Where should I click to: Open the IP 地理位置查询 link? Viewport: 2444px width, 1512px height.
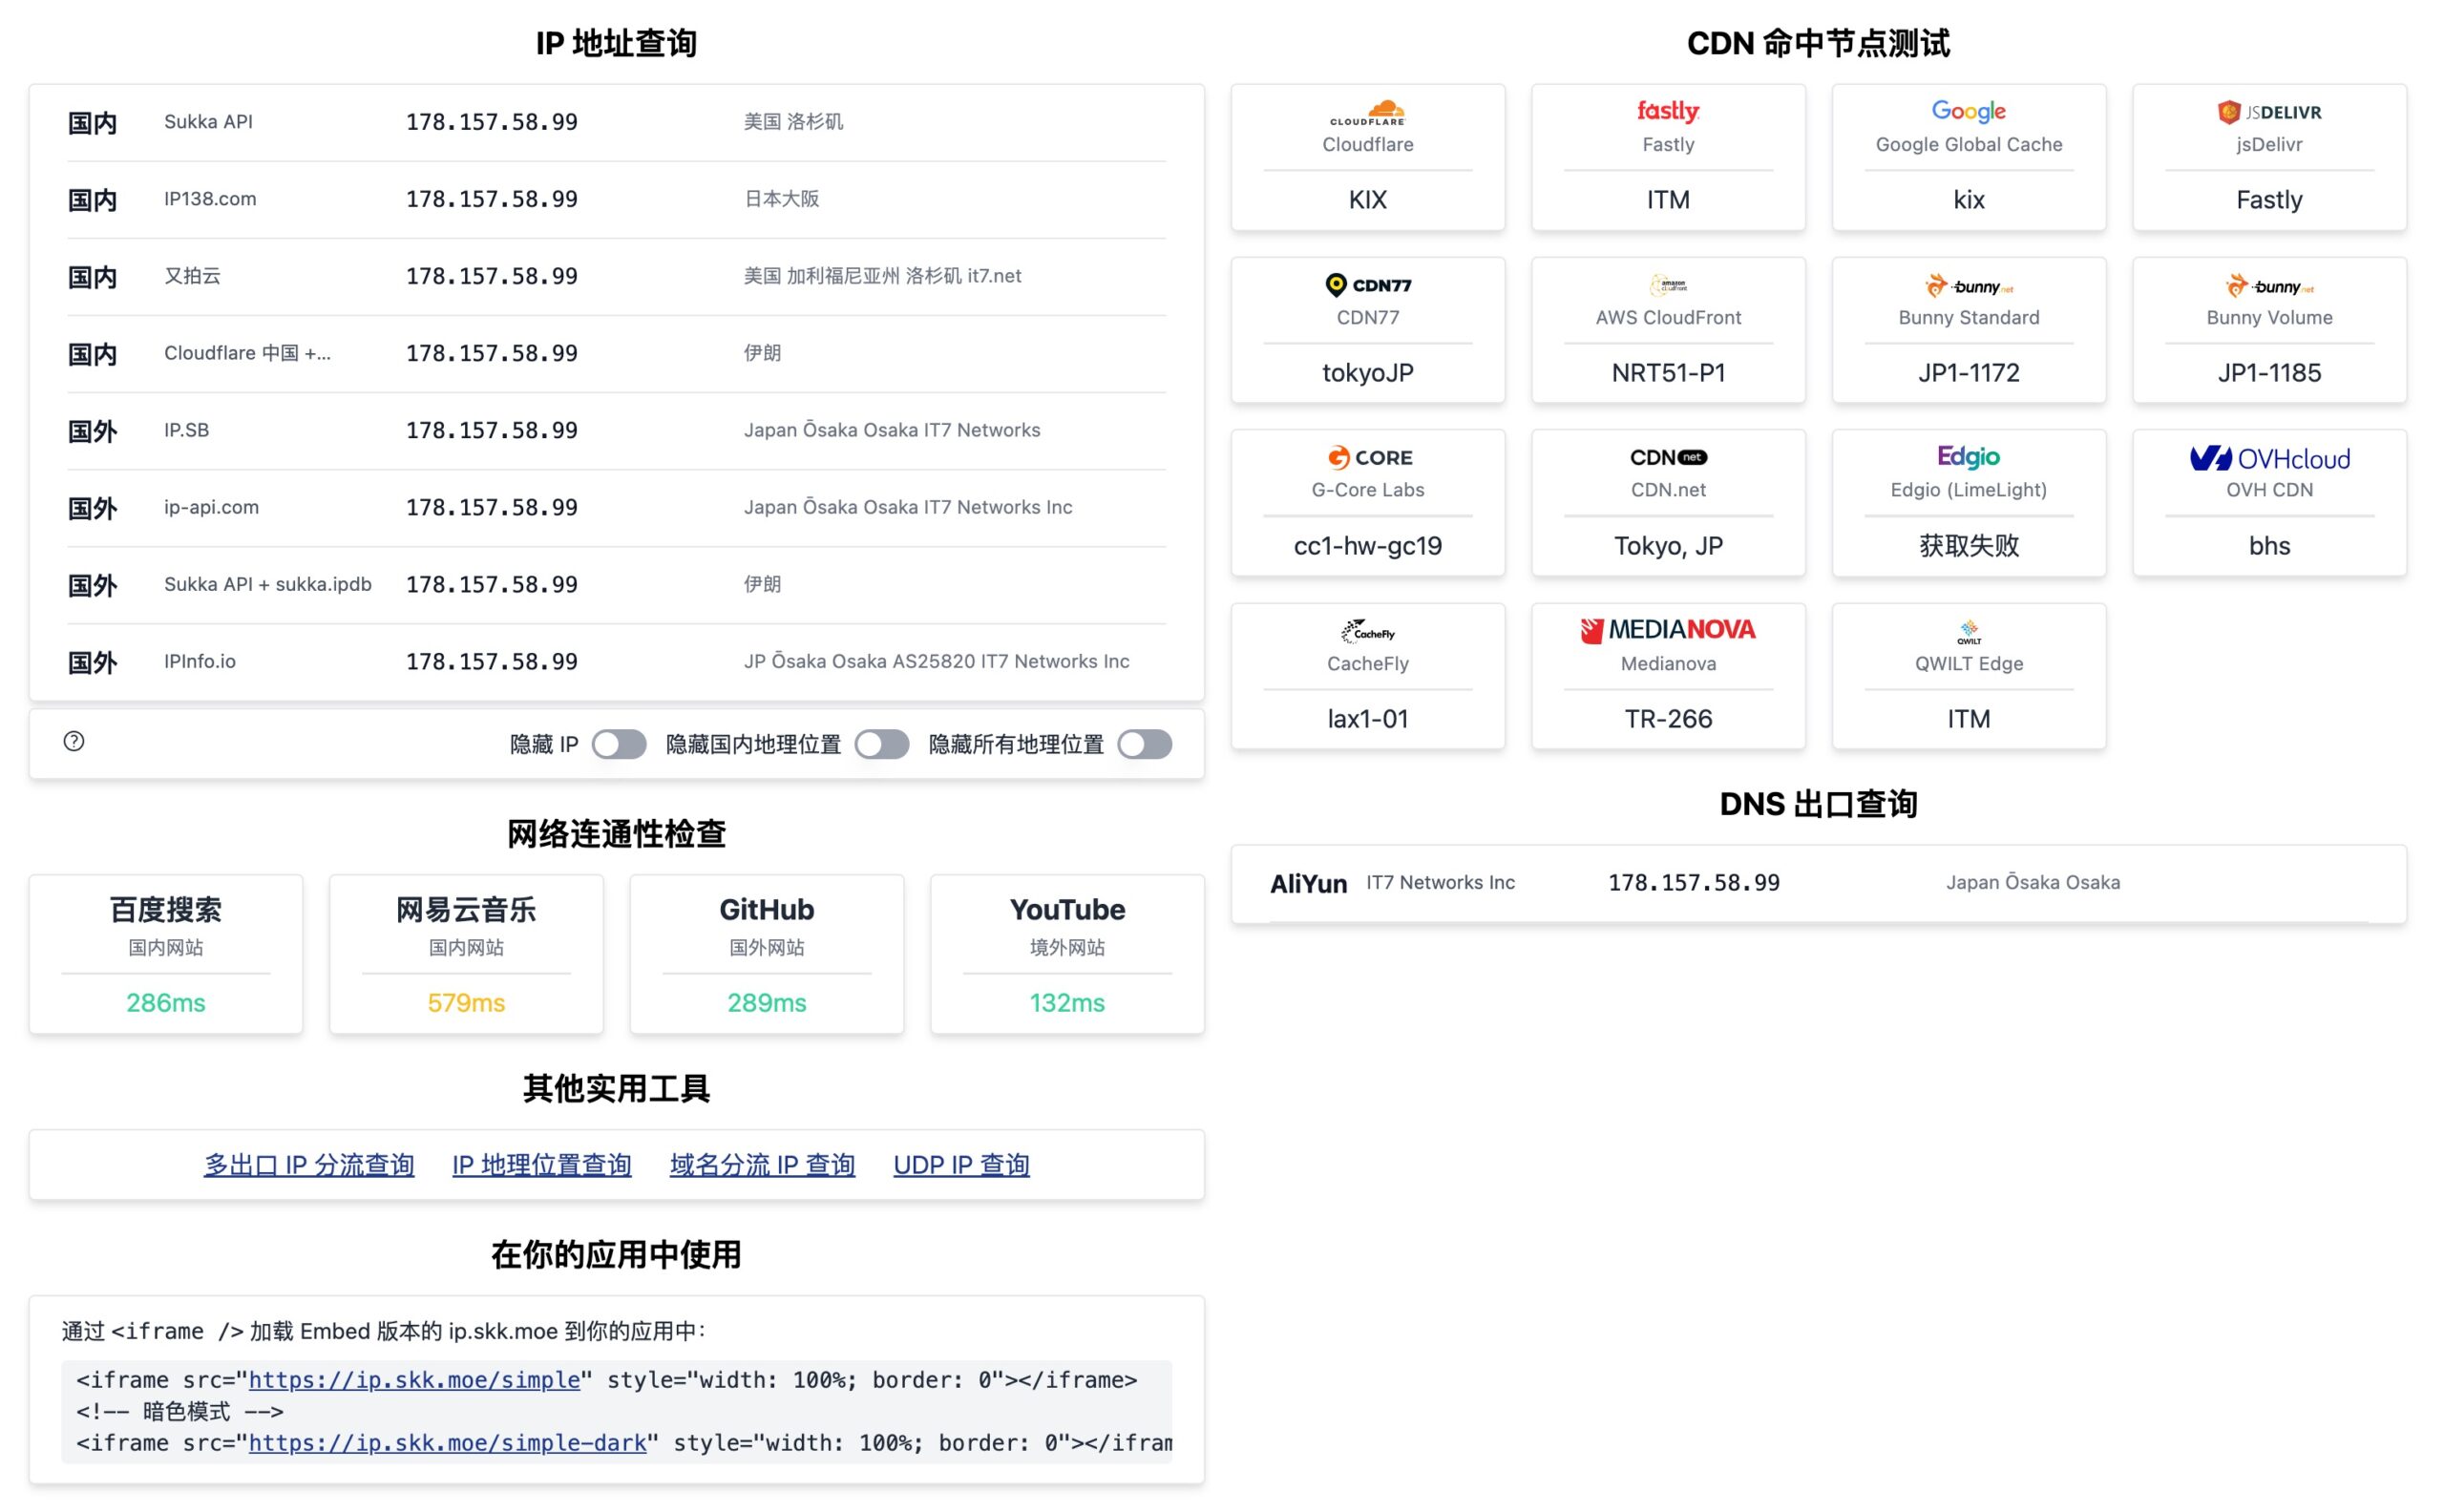pyautogui.click(x=542, y=1165)
